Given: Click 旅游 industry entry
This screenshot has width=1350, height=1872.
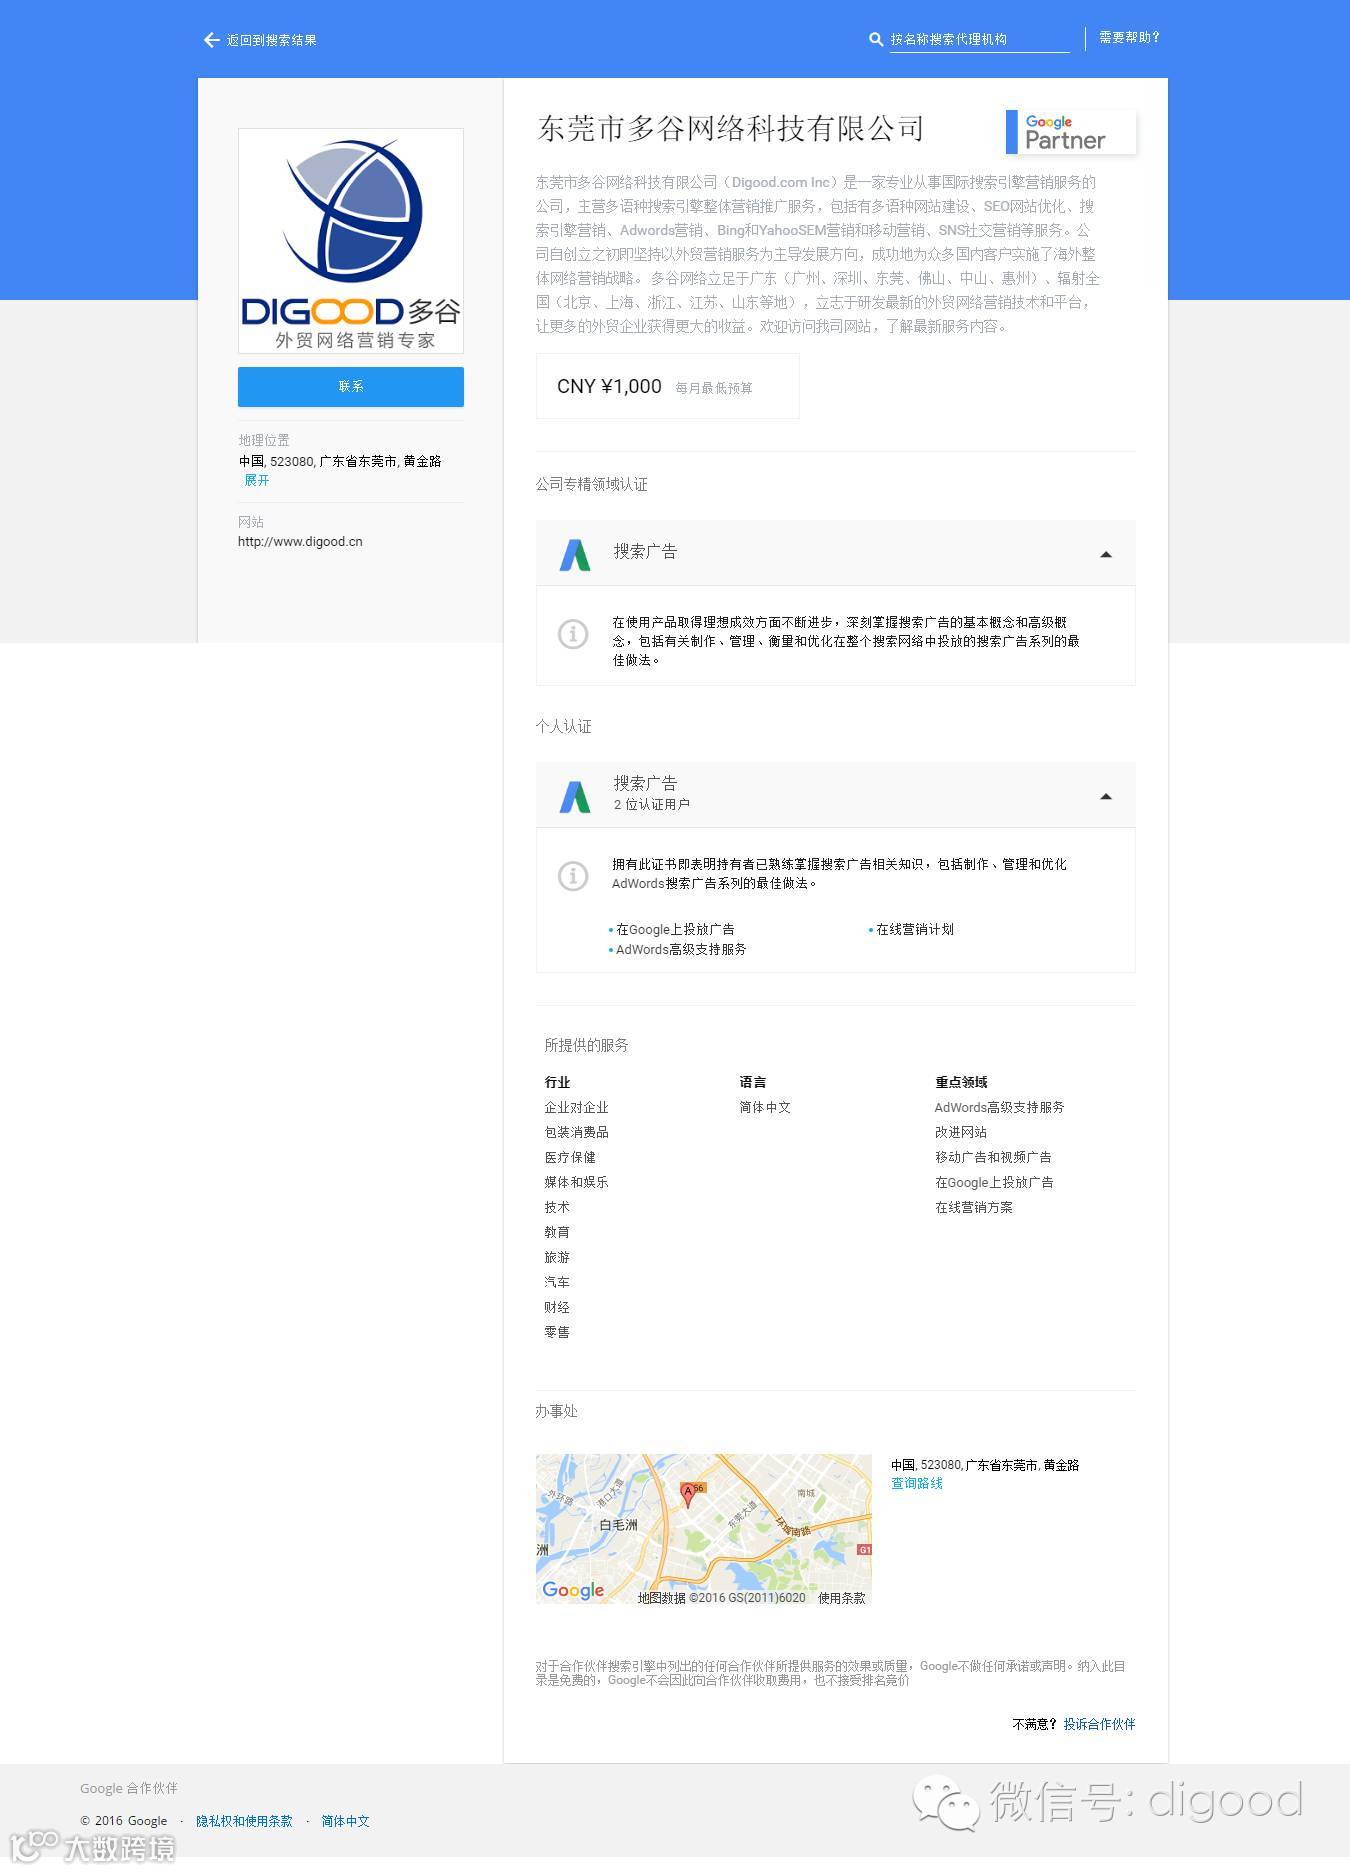Looking at the screenshot, I should pyautogui.click(x=557, y=1258).
